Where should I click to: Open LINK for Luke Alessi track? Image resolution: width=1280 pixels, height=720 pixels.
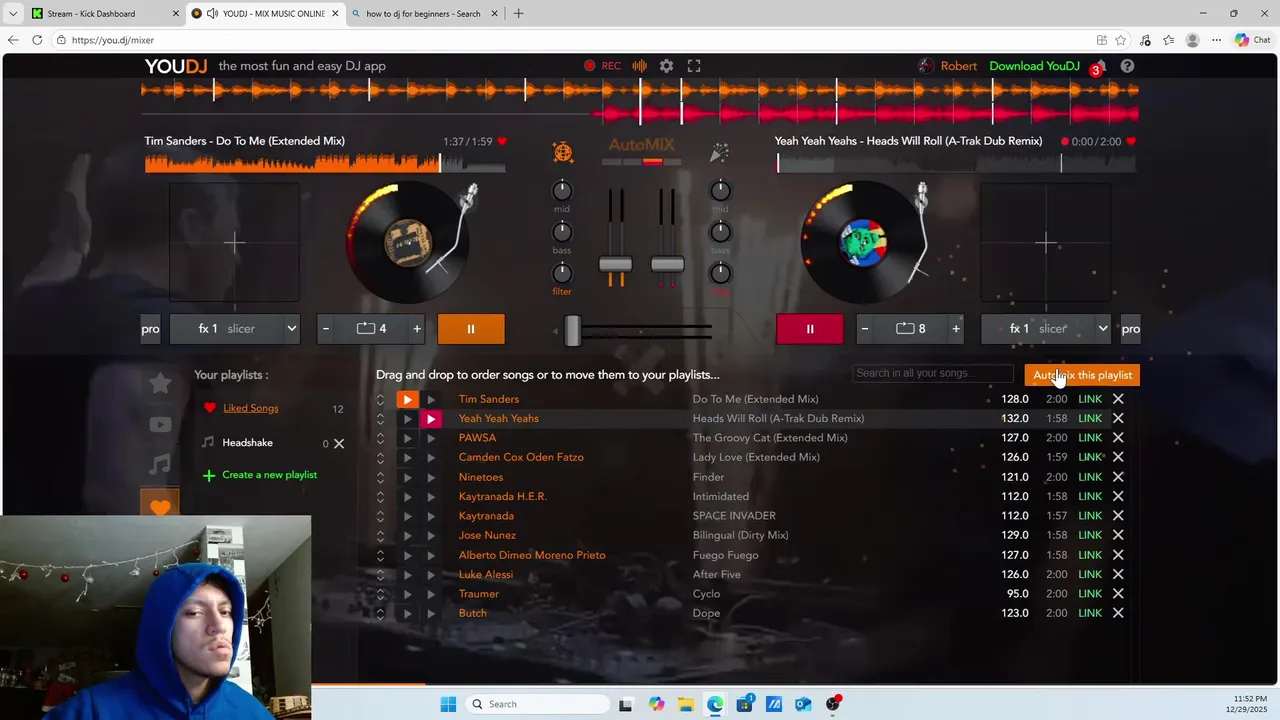click(1090, 575)
